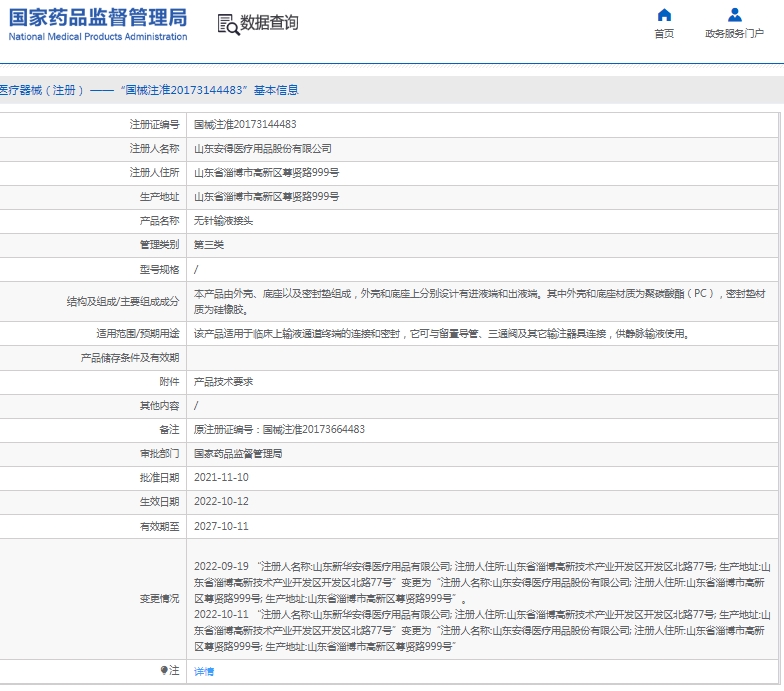Click the 数据查询 heading
This screenshot has height=691, width=784.
(x=270, y=23)
